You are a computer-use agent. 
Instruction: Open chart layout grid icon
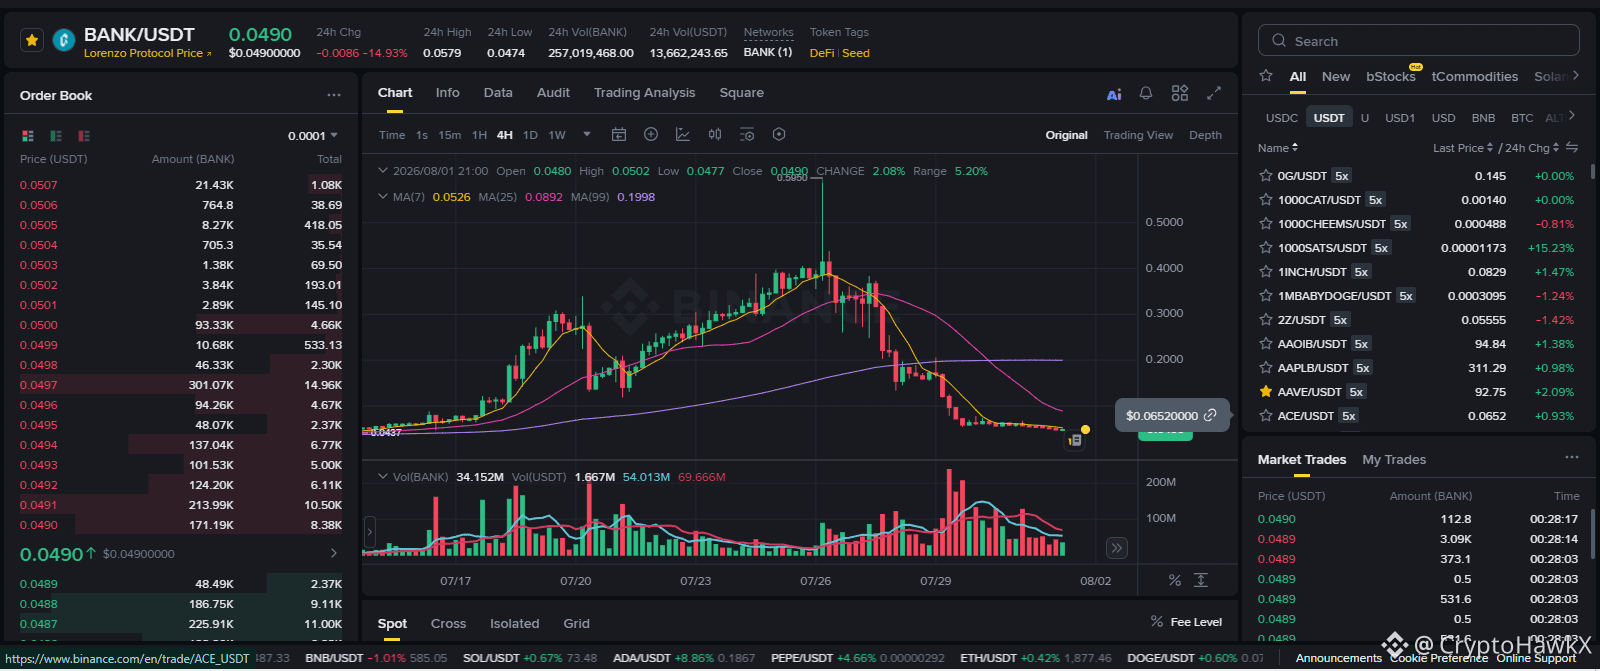[1180, 93]
